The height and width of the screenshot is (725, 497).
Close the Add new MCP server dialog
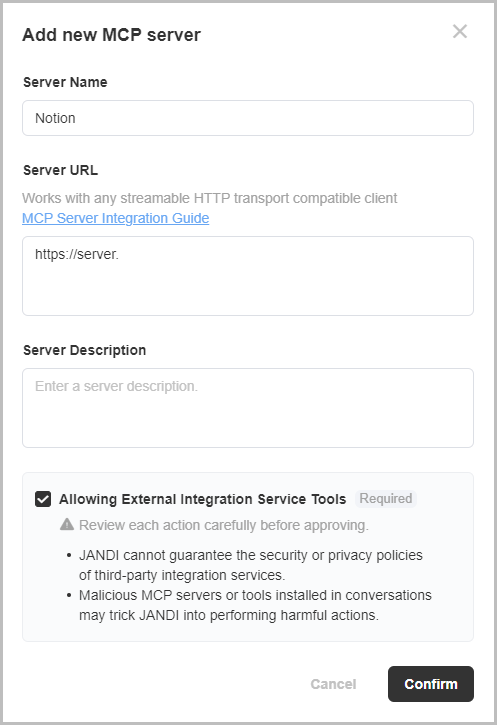[x=460, y=31]
